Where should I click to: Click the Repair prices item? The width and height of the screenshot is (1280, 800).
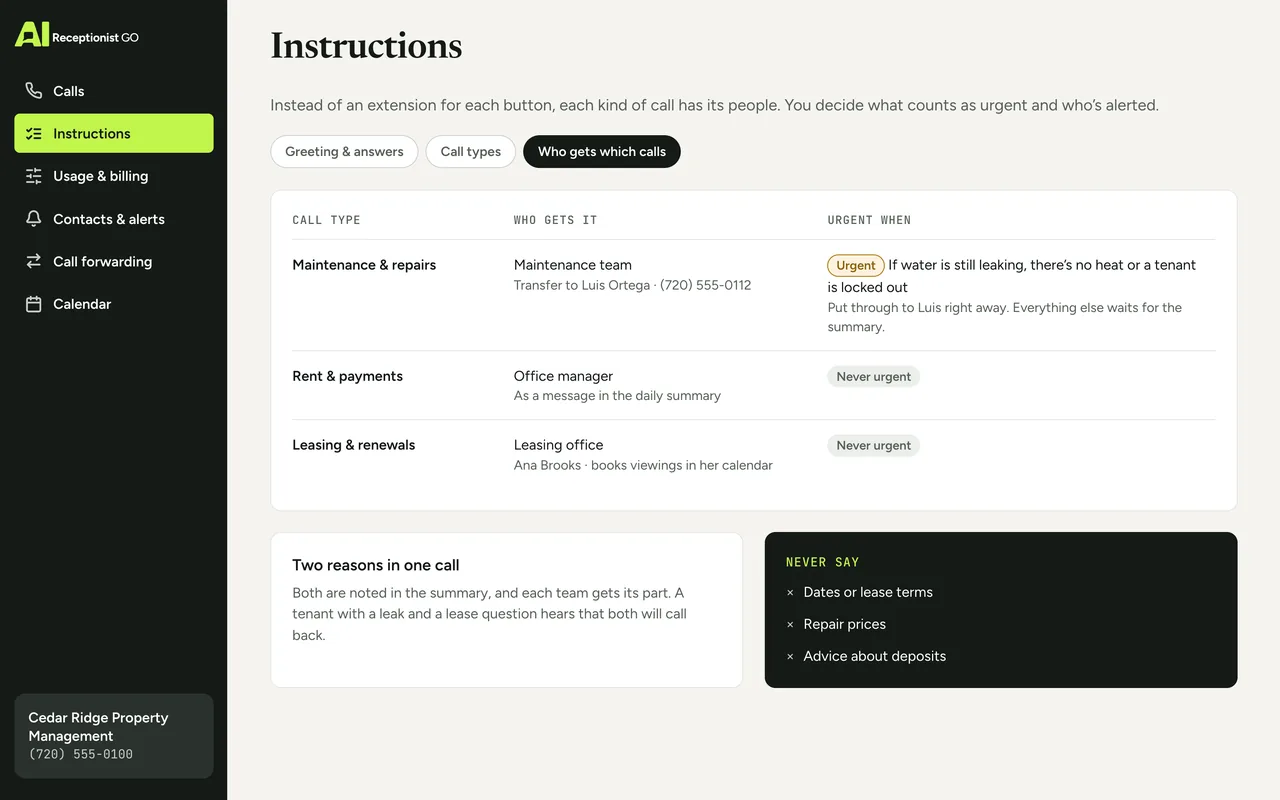click(x=845, y=624)
